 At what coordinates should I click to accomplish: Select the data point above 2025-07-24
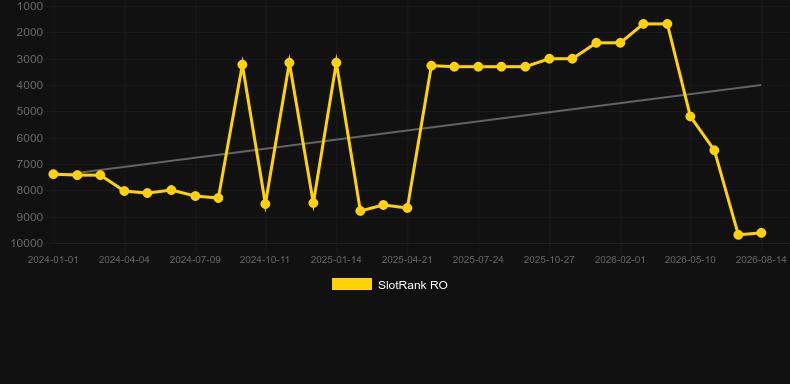pos(478,67)
